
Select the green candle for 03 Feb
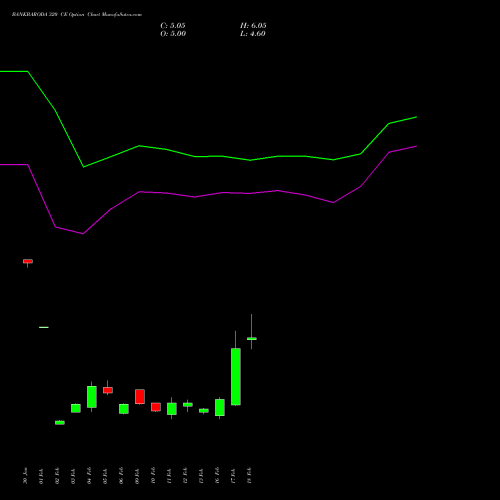click(76, 408)
